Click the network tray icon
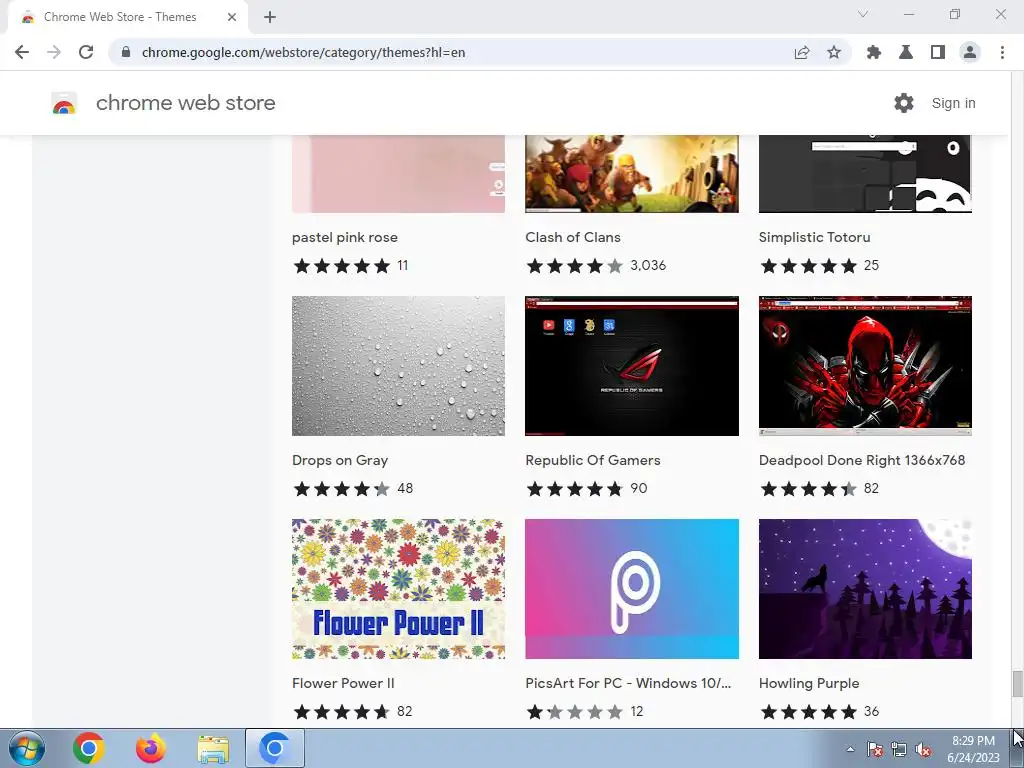The image size is (1024, 768). [899, 749]
